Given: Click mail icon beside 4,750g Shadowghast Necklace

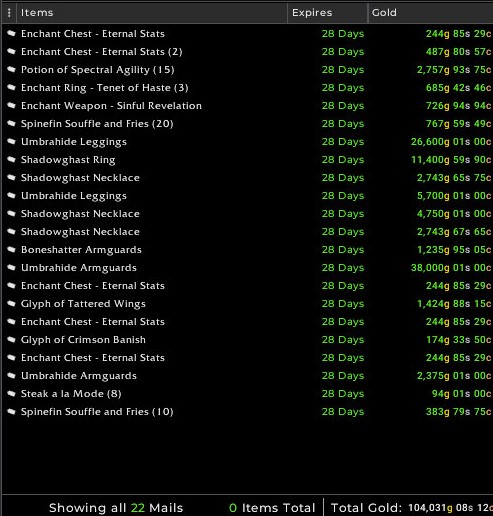Looking at the screenshot, I should (11, 213).
